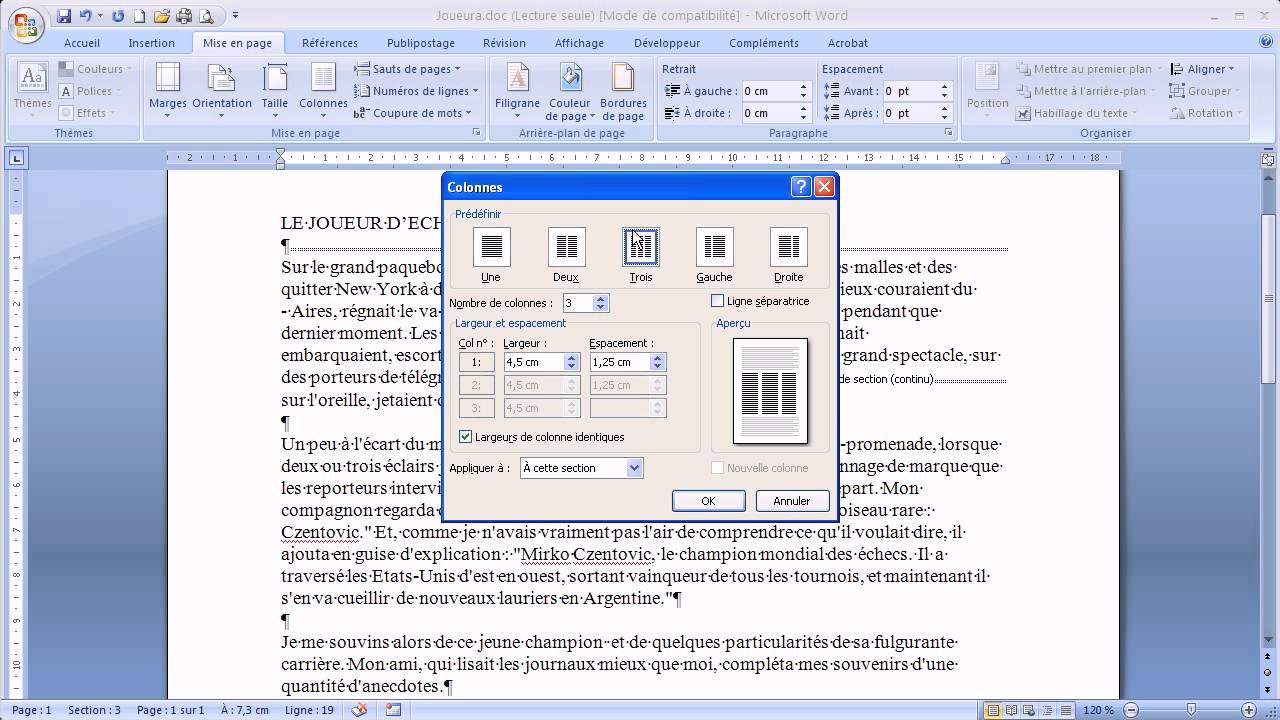Enable the Ligne séparatrice checkbox
This screenshot has width=1280, height=720.
717,301
